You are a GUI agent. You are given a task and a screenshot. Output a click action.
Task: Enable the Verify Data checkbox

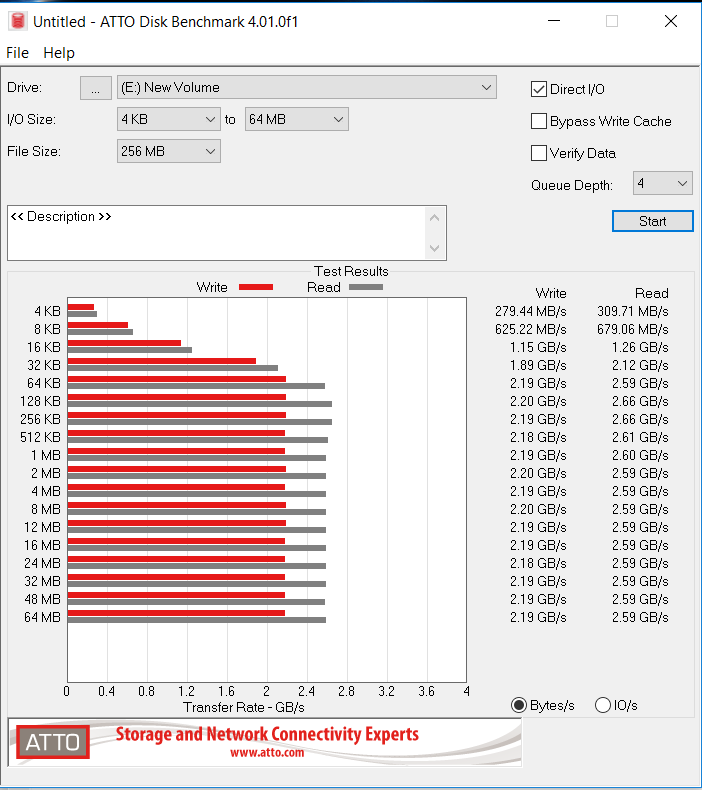click(x=539, y=153)
